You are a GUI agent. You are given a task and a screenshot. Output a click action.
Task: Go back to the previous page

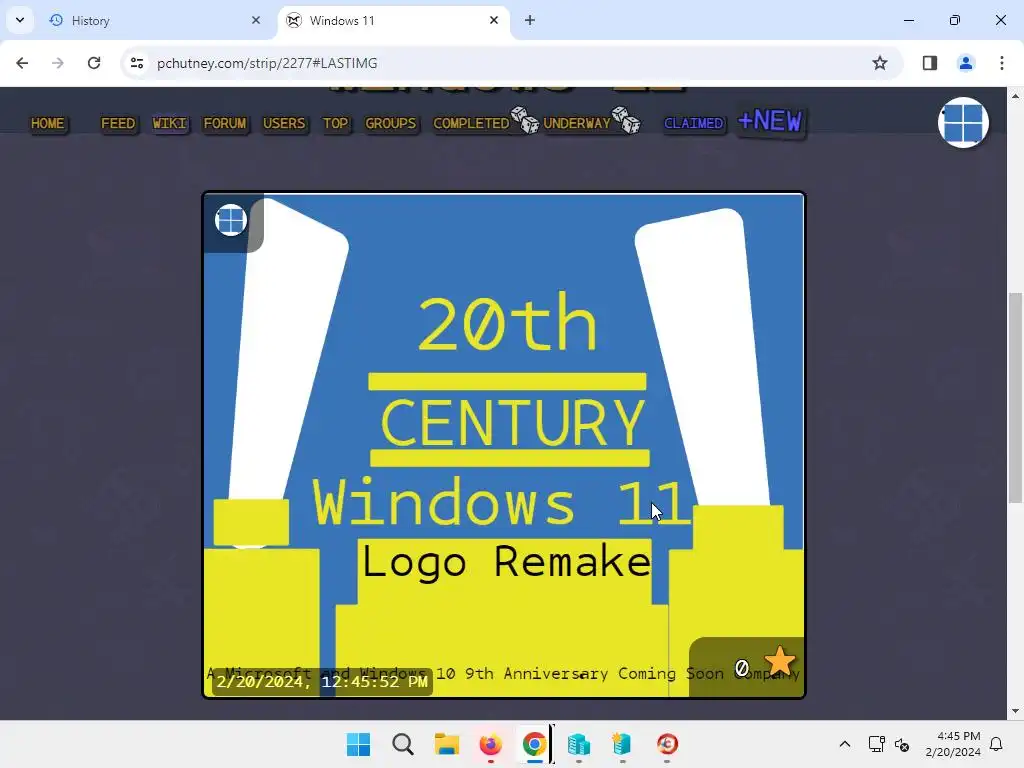pos(22,63)
